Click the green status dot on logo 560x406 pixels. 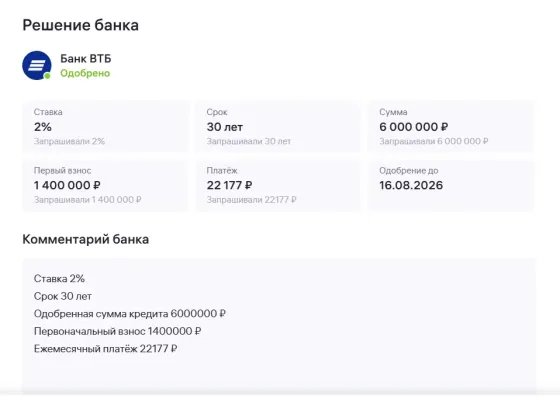47,76
